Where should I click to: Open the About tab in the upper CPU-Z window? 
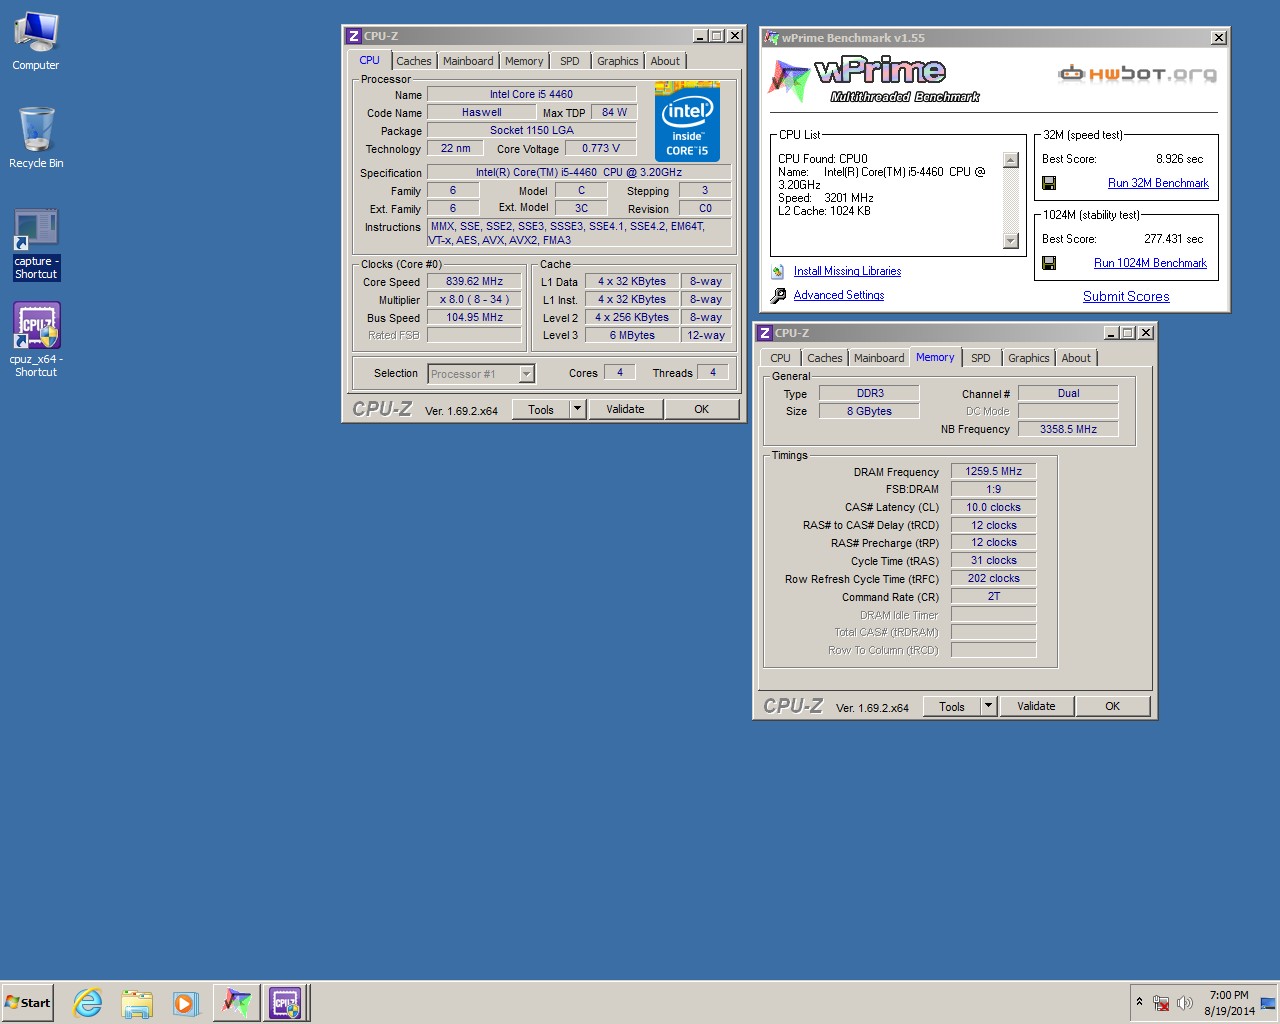tap(665, 61)
